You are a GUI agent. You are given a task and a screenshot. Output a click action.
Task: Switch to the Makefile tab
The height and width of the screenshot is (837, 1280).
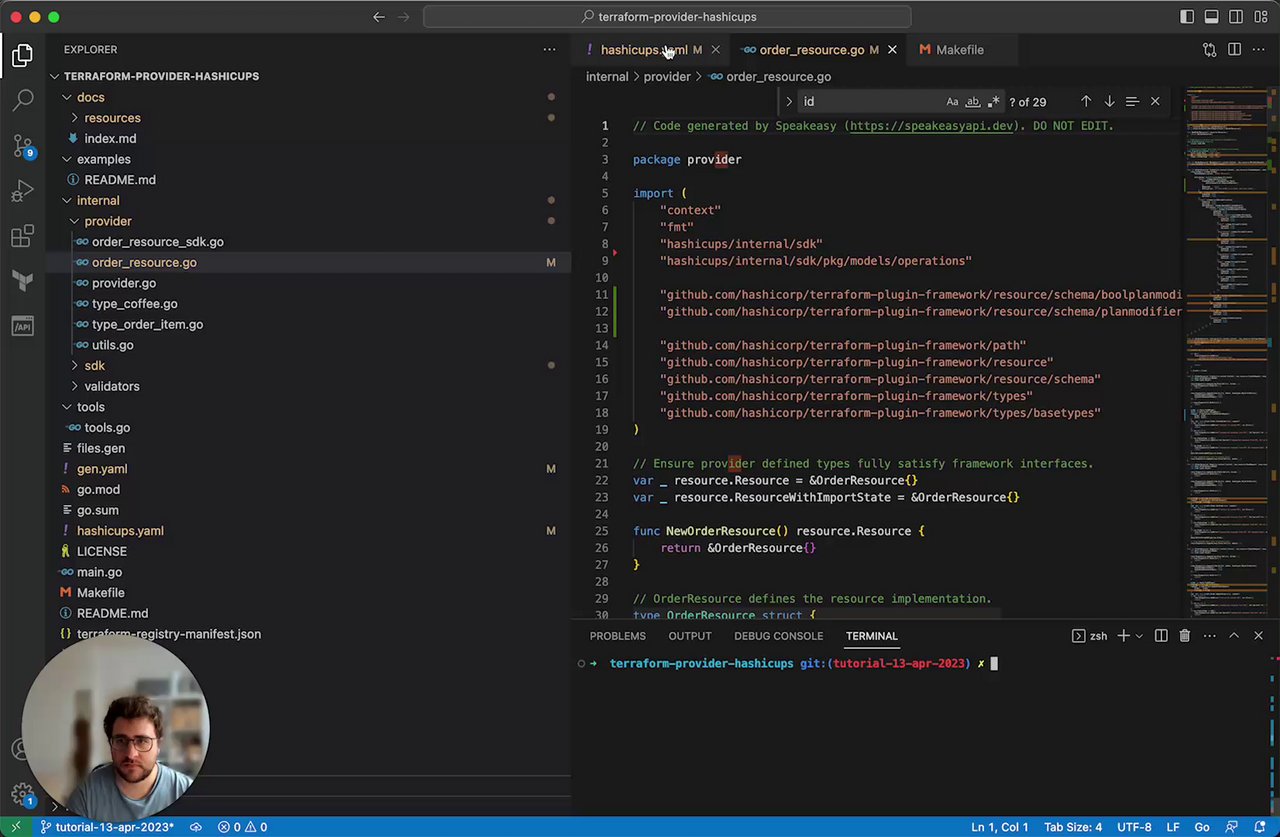click(x=958, y=50)
